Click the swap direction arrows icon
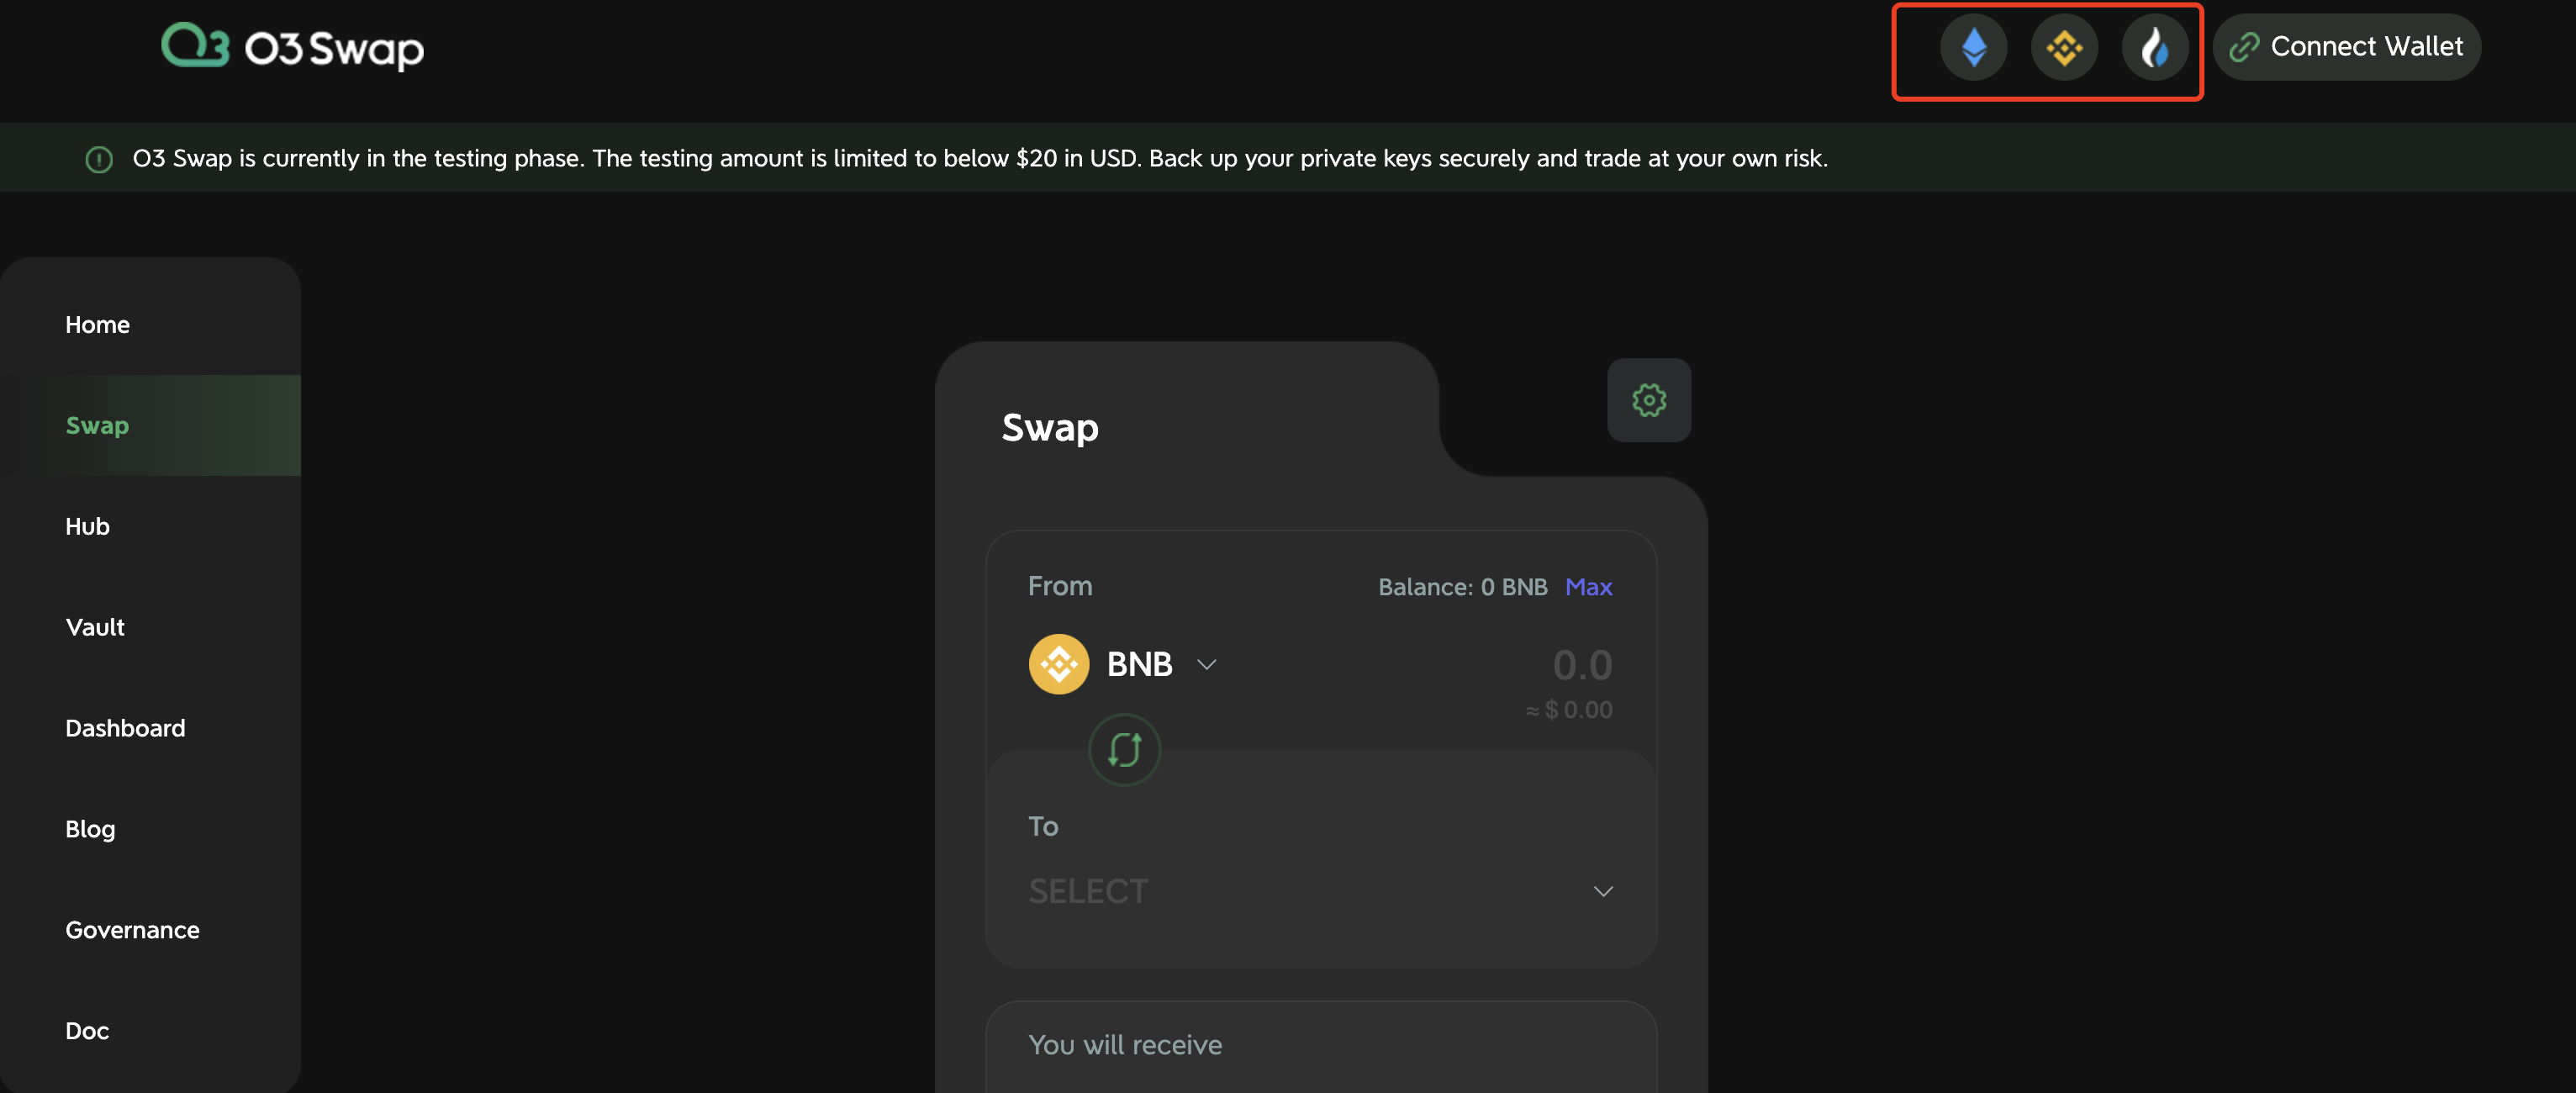2576x1093 pixels. [x=1123, y=750]
